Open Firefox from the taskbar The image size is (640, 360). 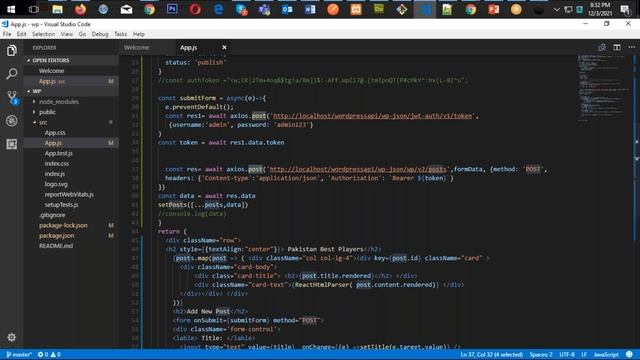(80, 9)
